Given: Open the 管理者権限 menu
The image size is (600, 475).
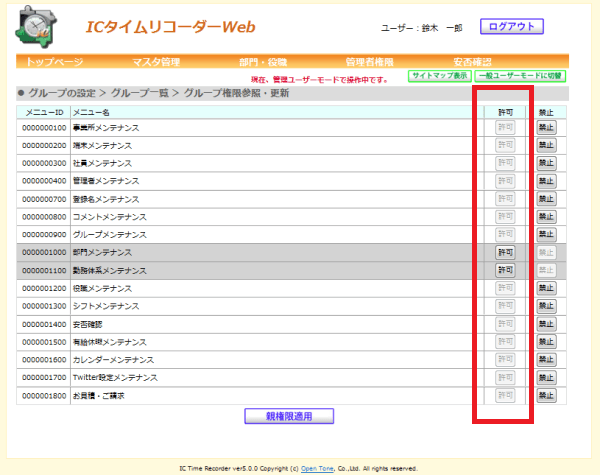Looking at the screenshot, I should [x=369, y=62].
